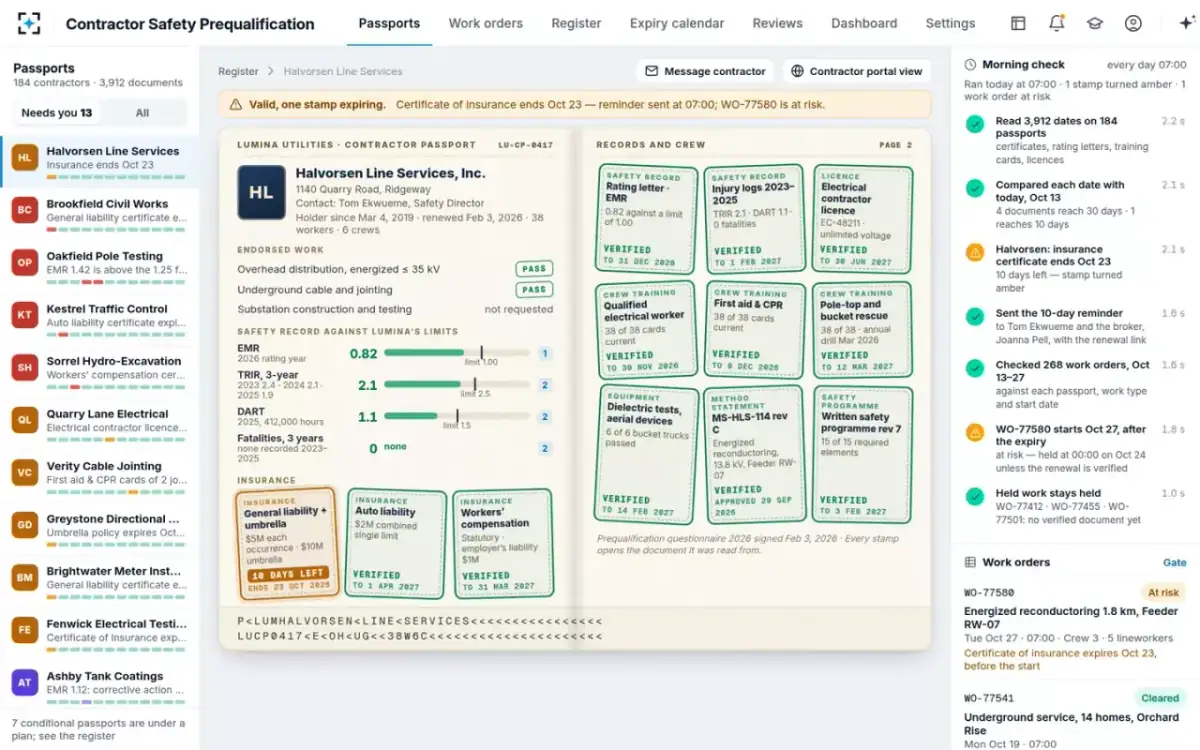1200x750 pixels.
Task: Select the Needs you 13 filter
Action: pyautogui.click(x=57, y=113)
